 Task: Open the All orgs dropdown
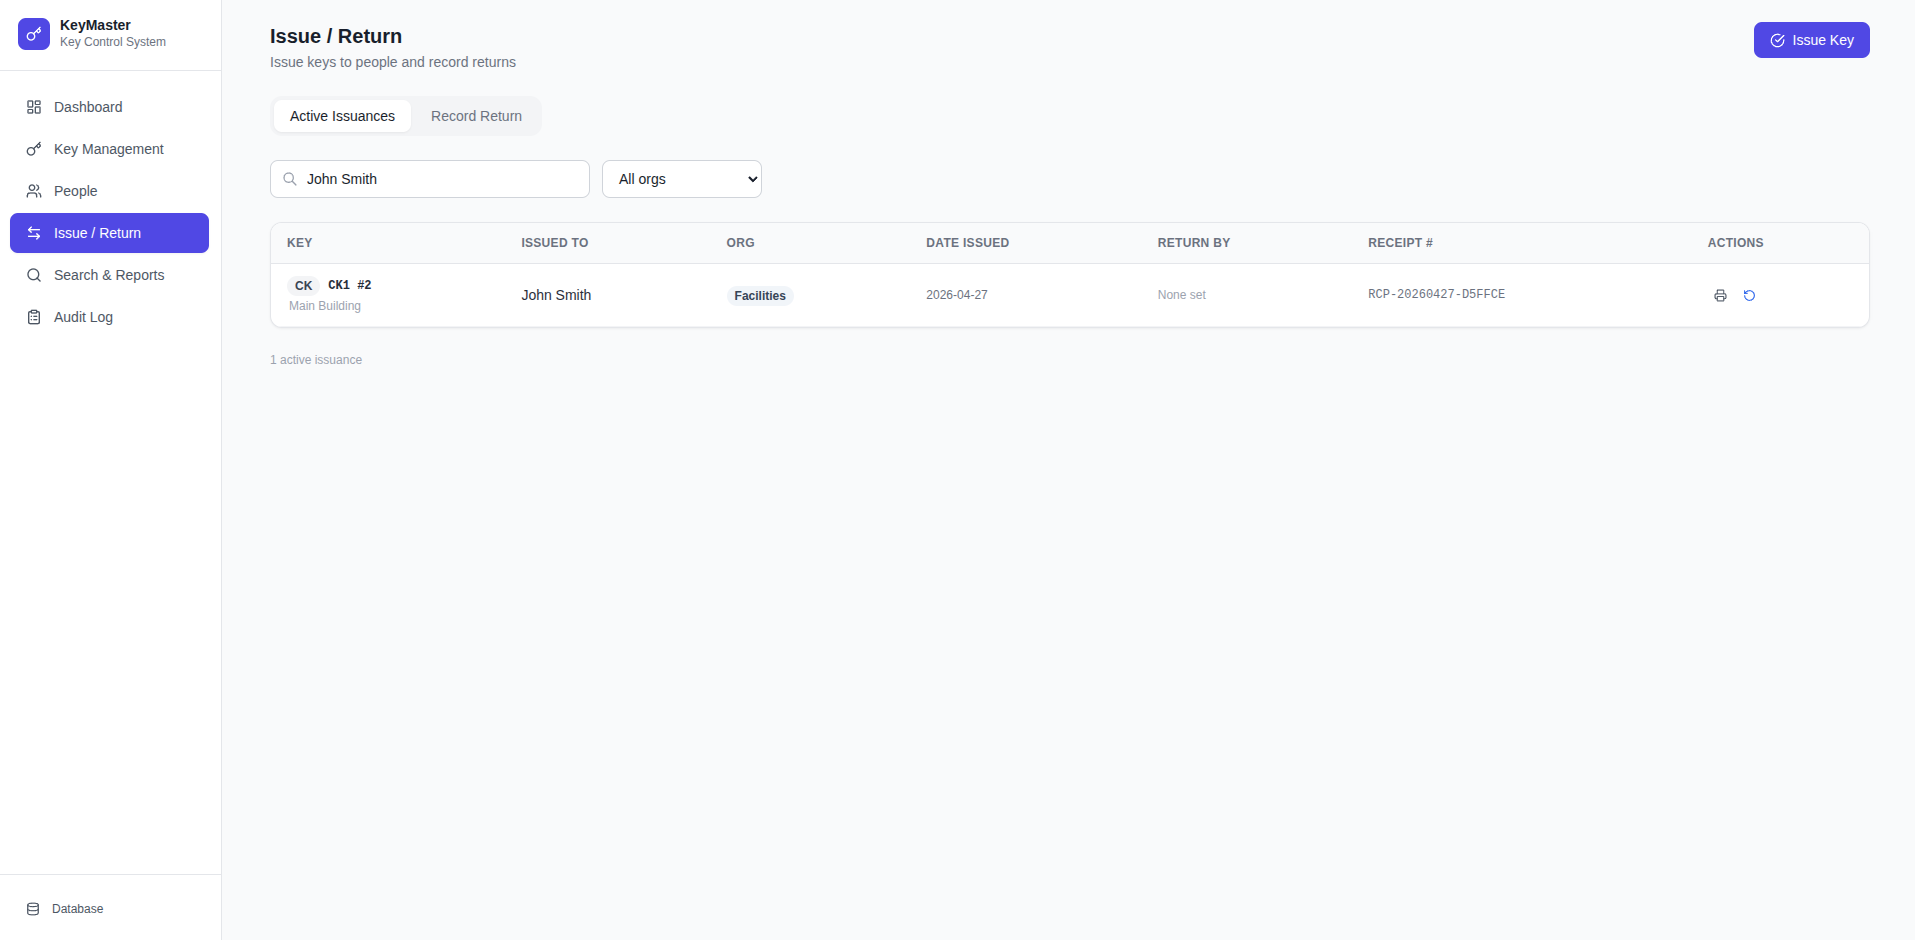pyautogui.click(x=682, y=179)
